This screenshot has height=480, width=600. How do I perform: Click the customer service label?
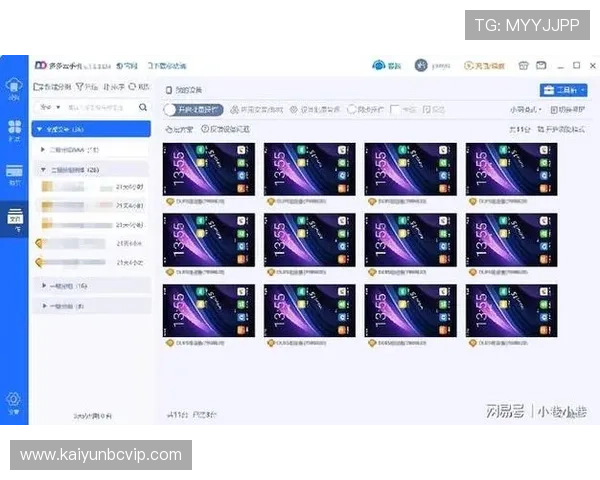pos(395,66)
